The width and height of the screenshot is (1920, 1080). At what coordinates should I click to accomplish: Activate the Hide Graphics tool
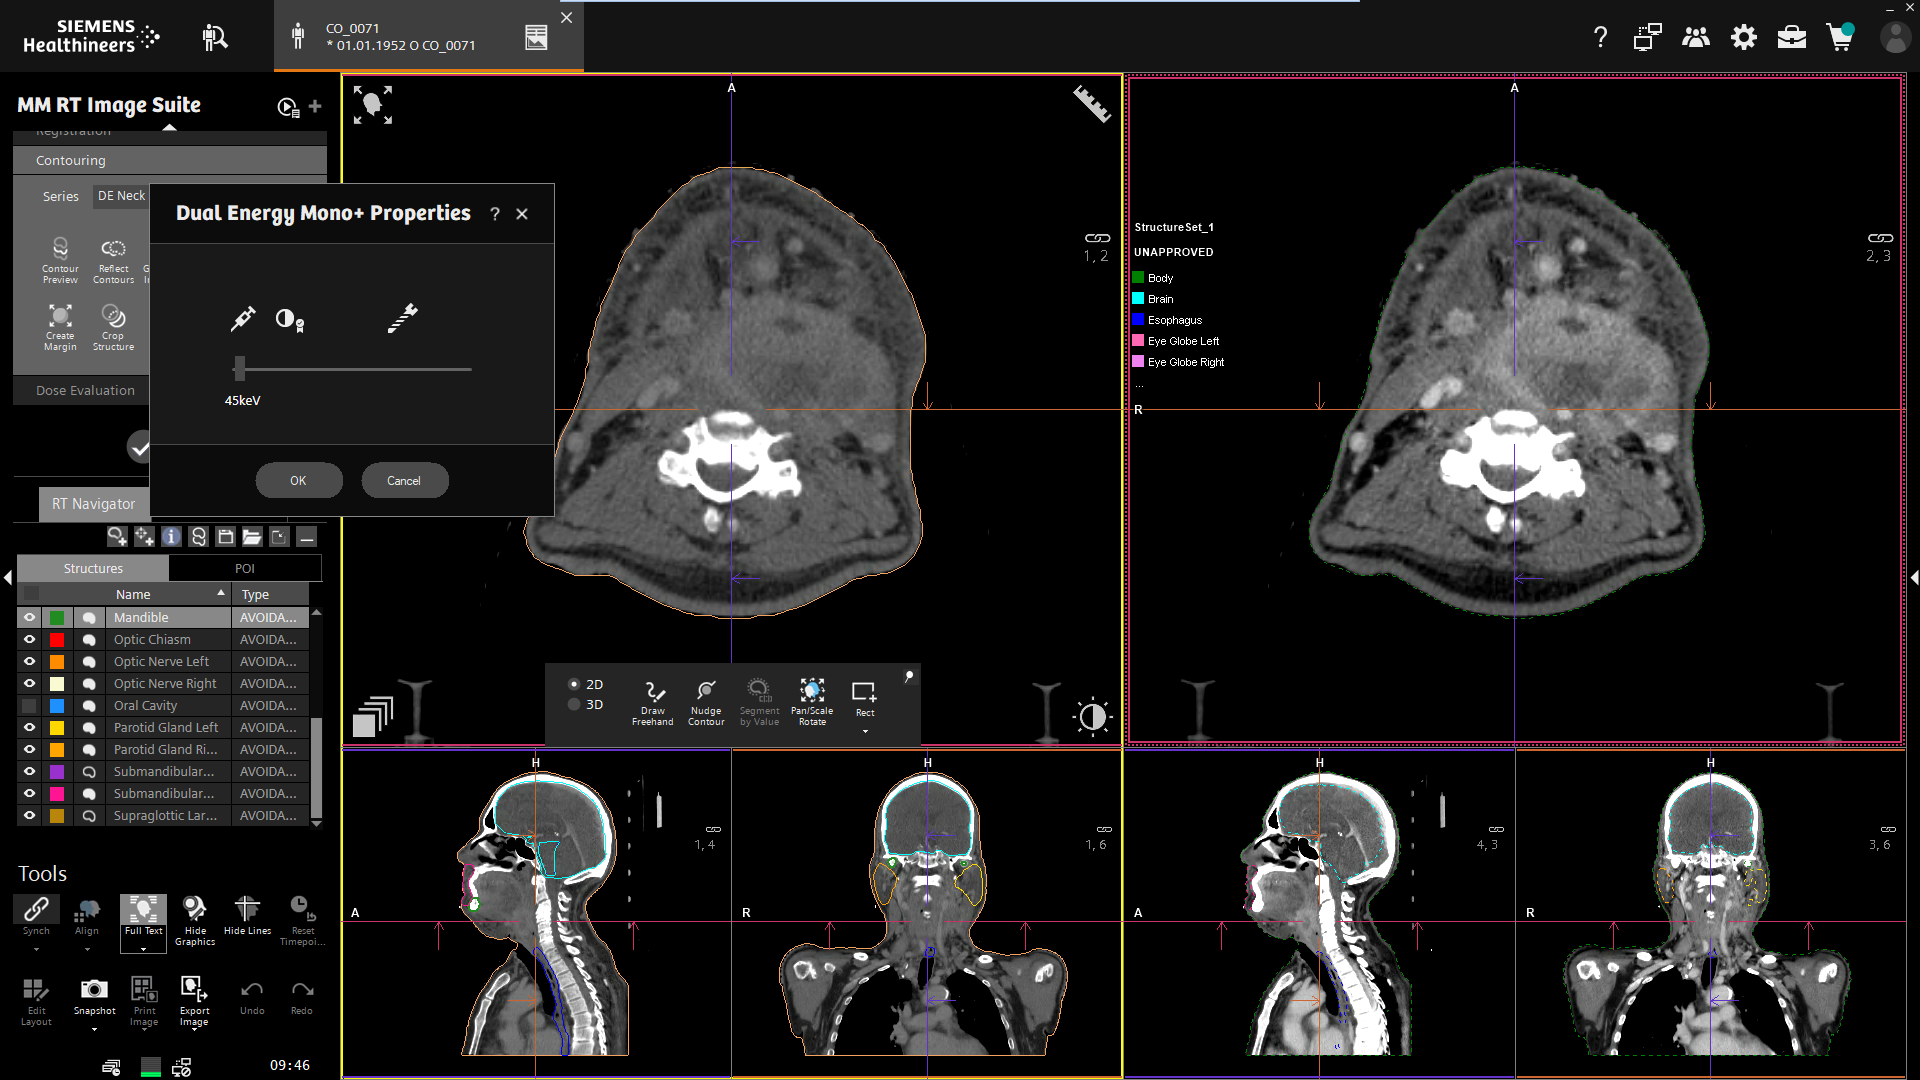[195, 917]
